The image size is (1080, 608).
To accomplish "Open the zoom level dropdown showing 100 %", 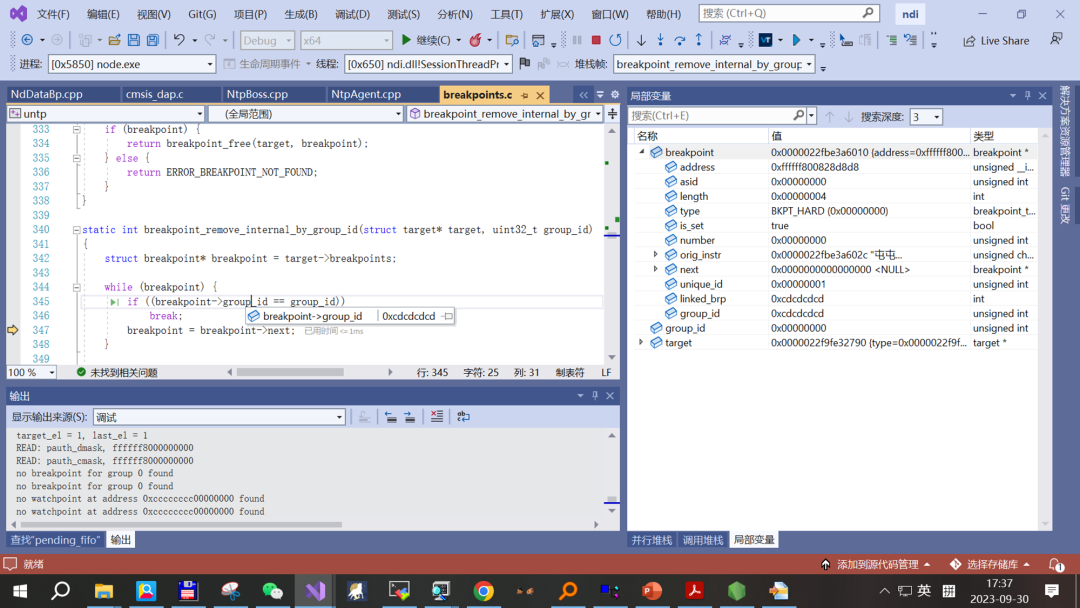I will 32,373.
